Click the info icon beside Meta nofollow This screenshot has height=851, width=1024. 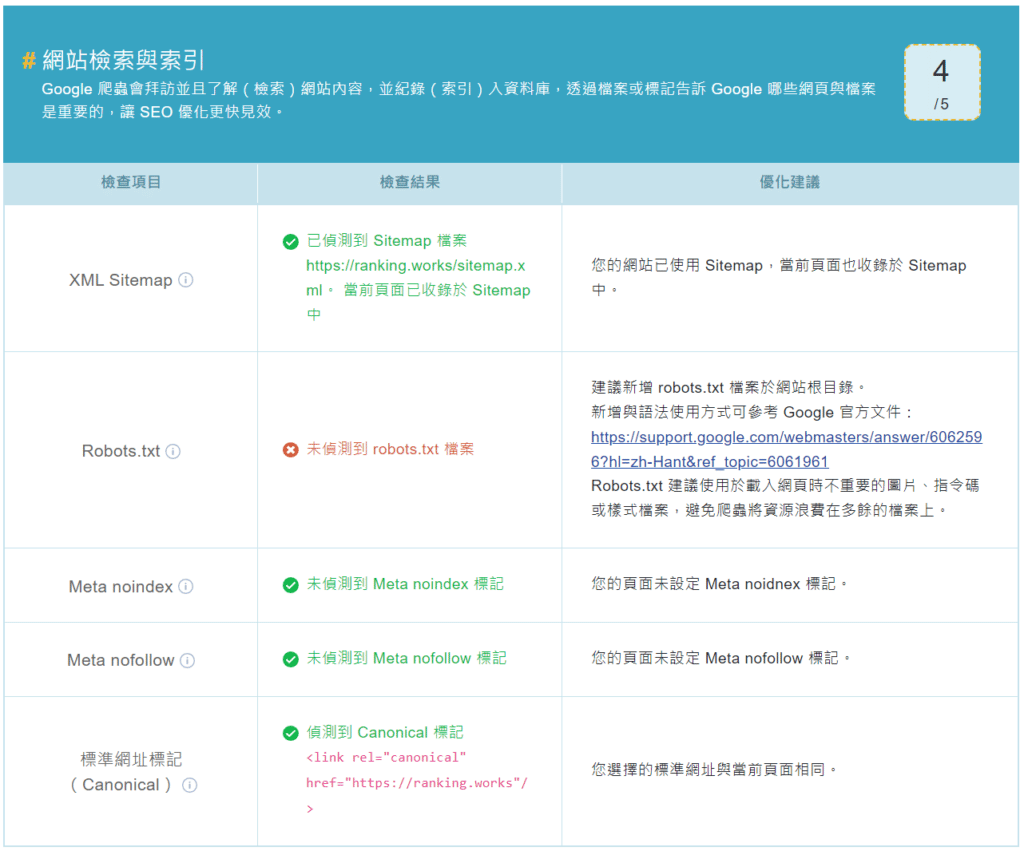tap(187, 660)
